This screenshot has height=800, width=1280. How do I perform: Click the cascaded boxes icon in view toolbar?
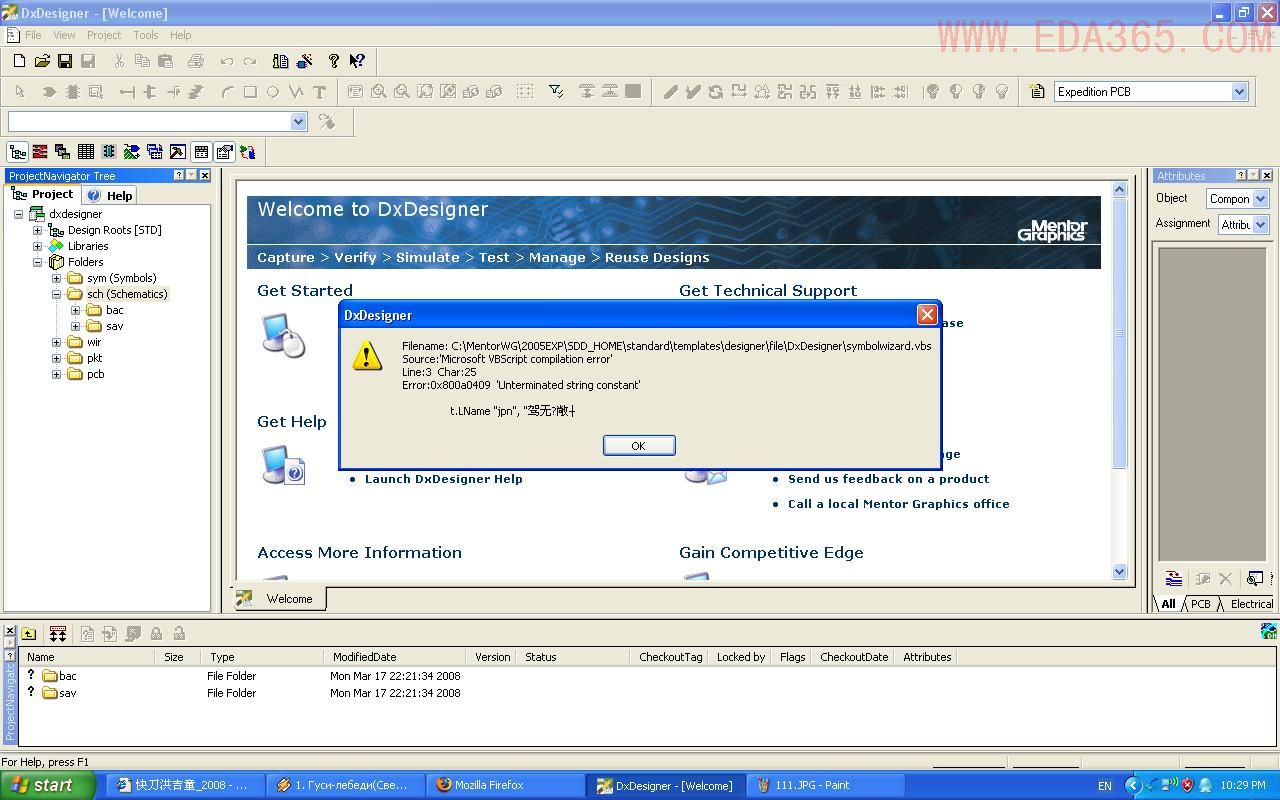(x=63, y=152)
